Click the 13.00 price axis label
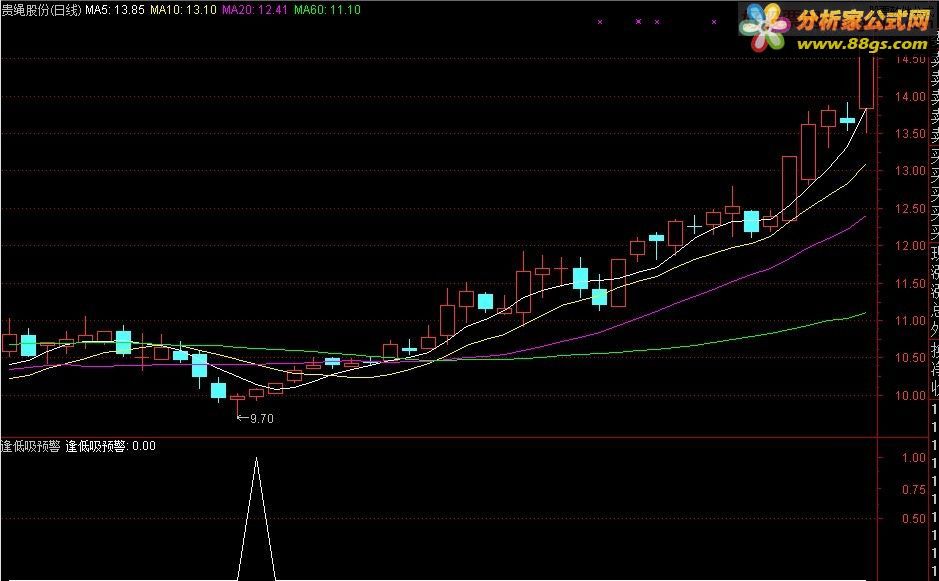 [x=910, y=171]
